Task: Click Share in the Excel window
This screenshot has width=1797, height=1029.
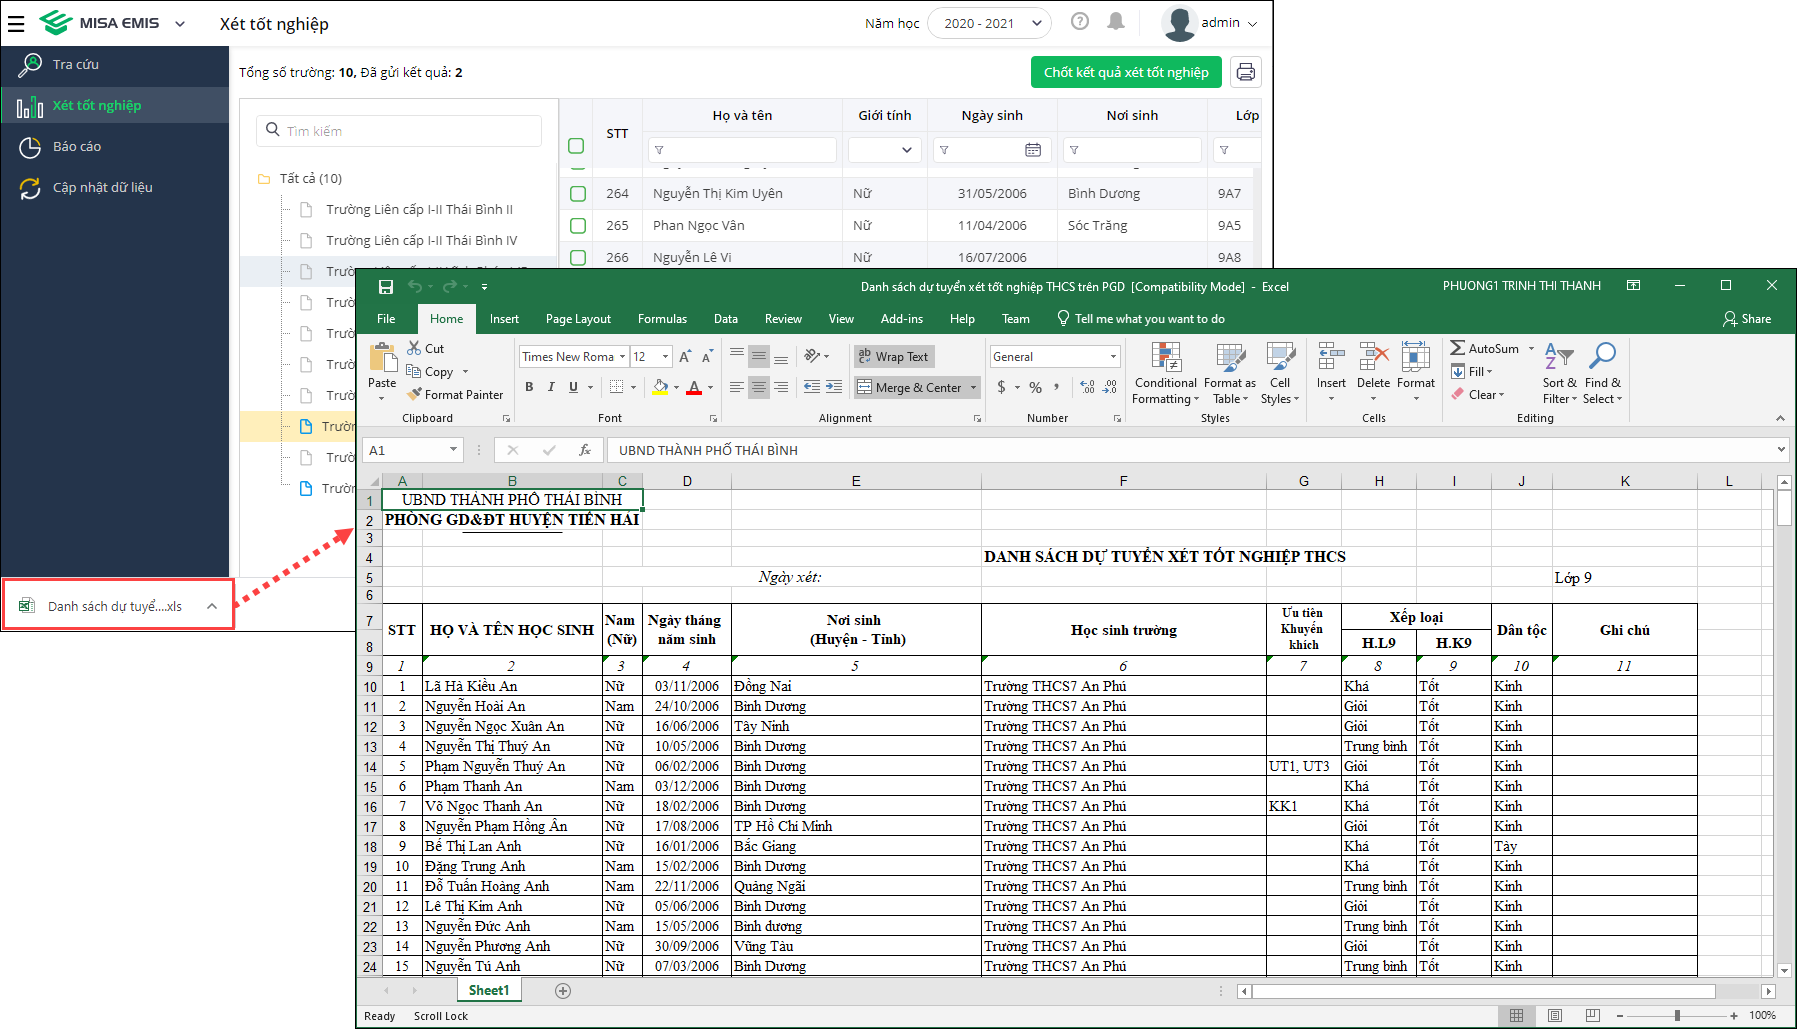Action: coord(1747,319)
